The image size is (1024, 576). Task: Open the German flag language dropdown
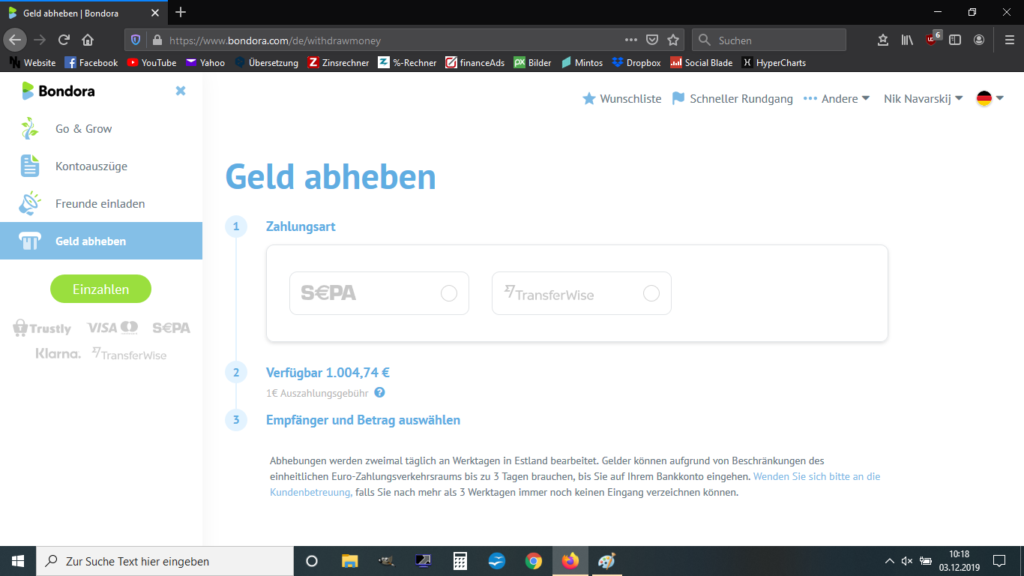tap(989, 99)
